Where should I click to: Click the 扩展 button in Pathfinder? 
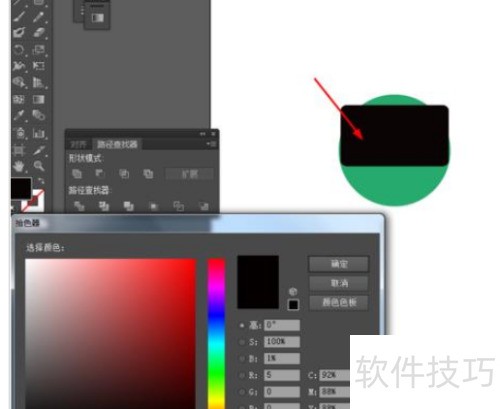point(189,174)
